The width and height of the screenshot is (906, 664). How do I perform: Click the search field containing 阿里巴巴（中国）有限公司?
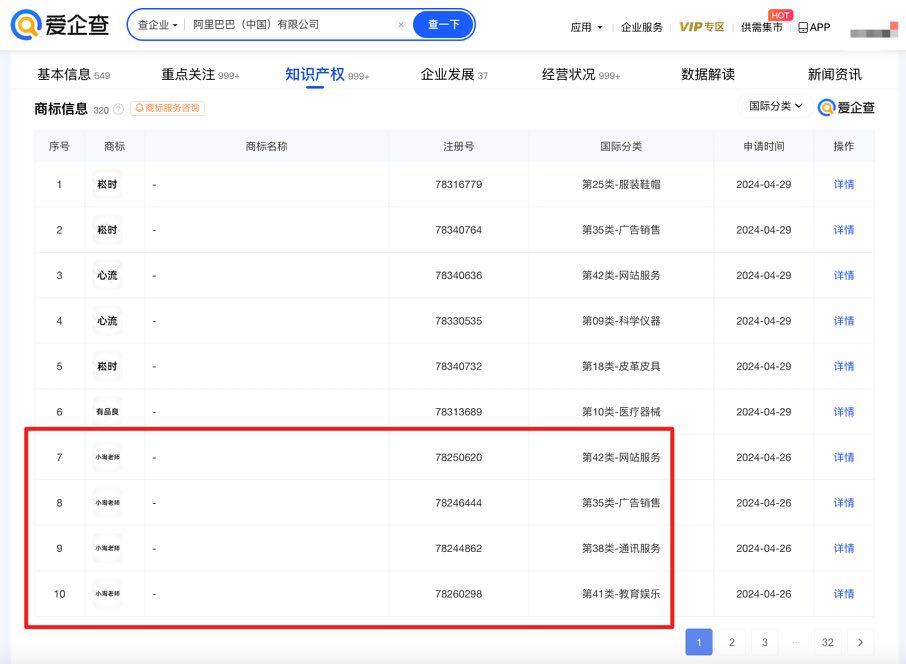click(292, 25)
